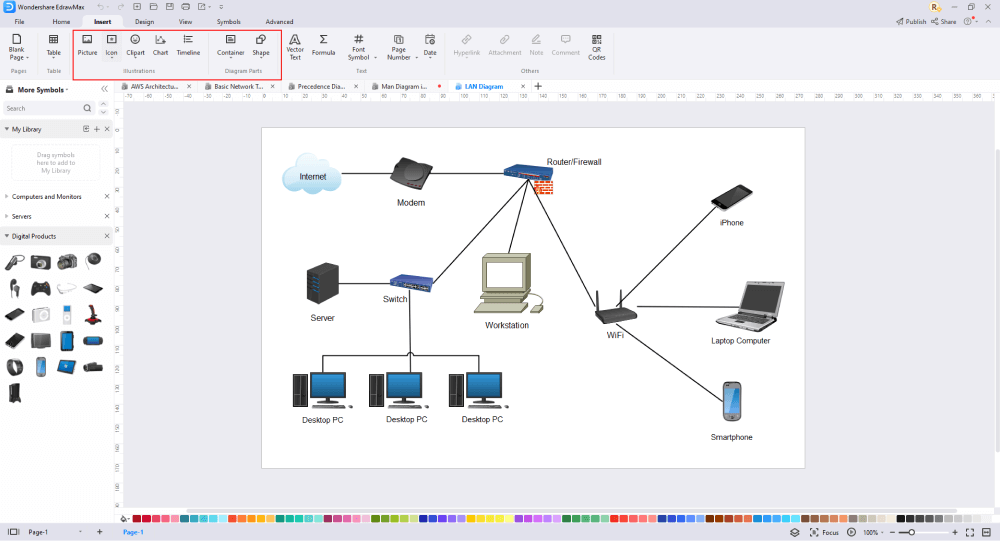Click the Publish button
Screen dimensions: 1000x541
(x=911, y=22)
